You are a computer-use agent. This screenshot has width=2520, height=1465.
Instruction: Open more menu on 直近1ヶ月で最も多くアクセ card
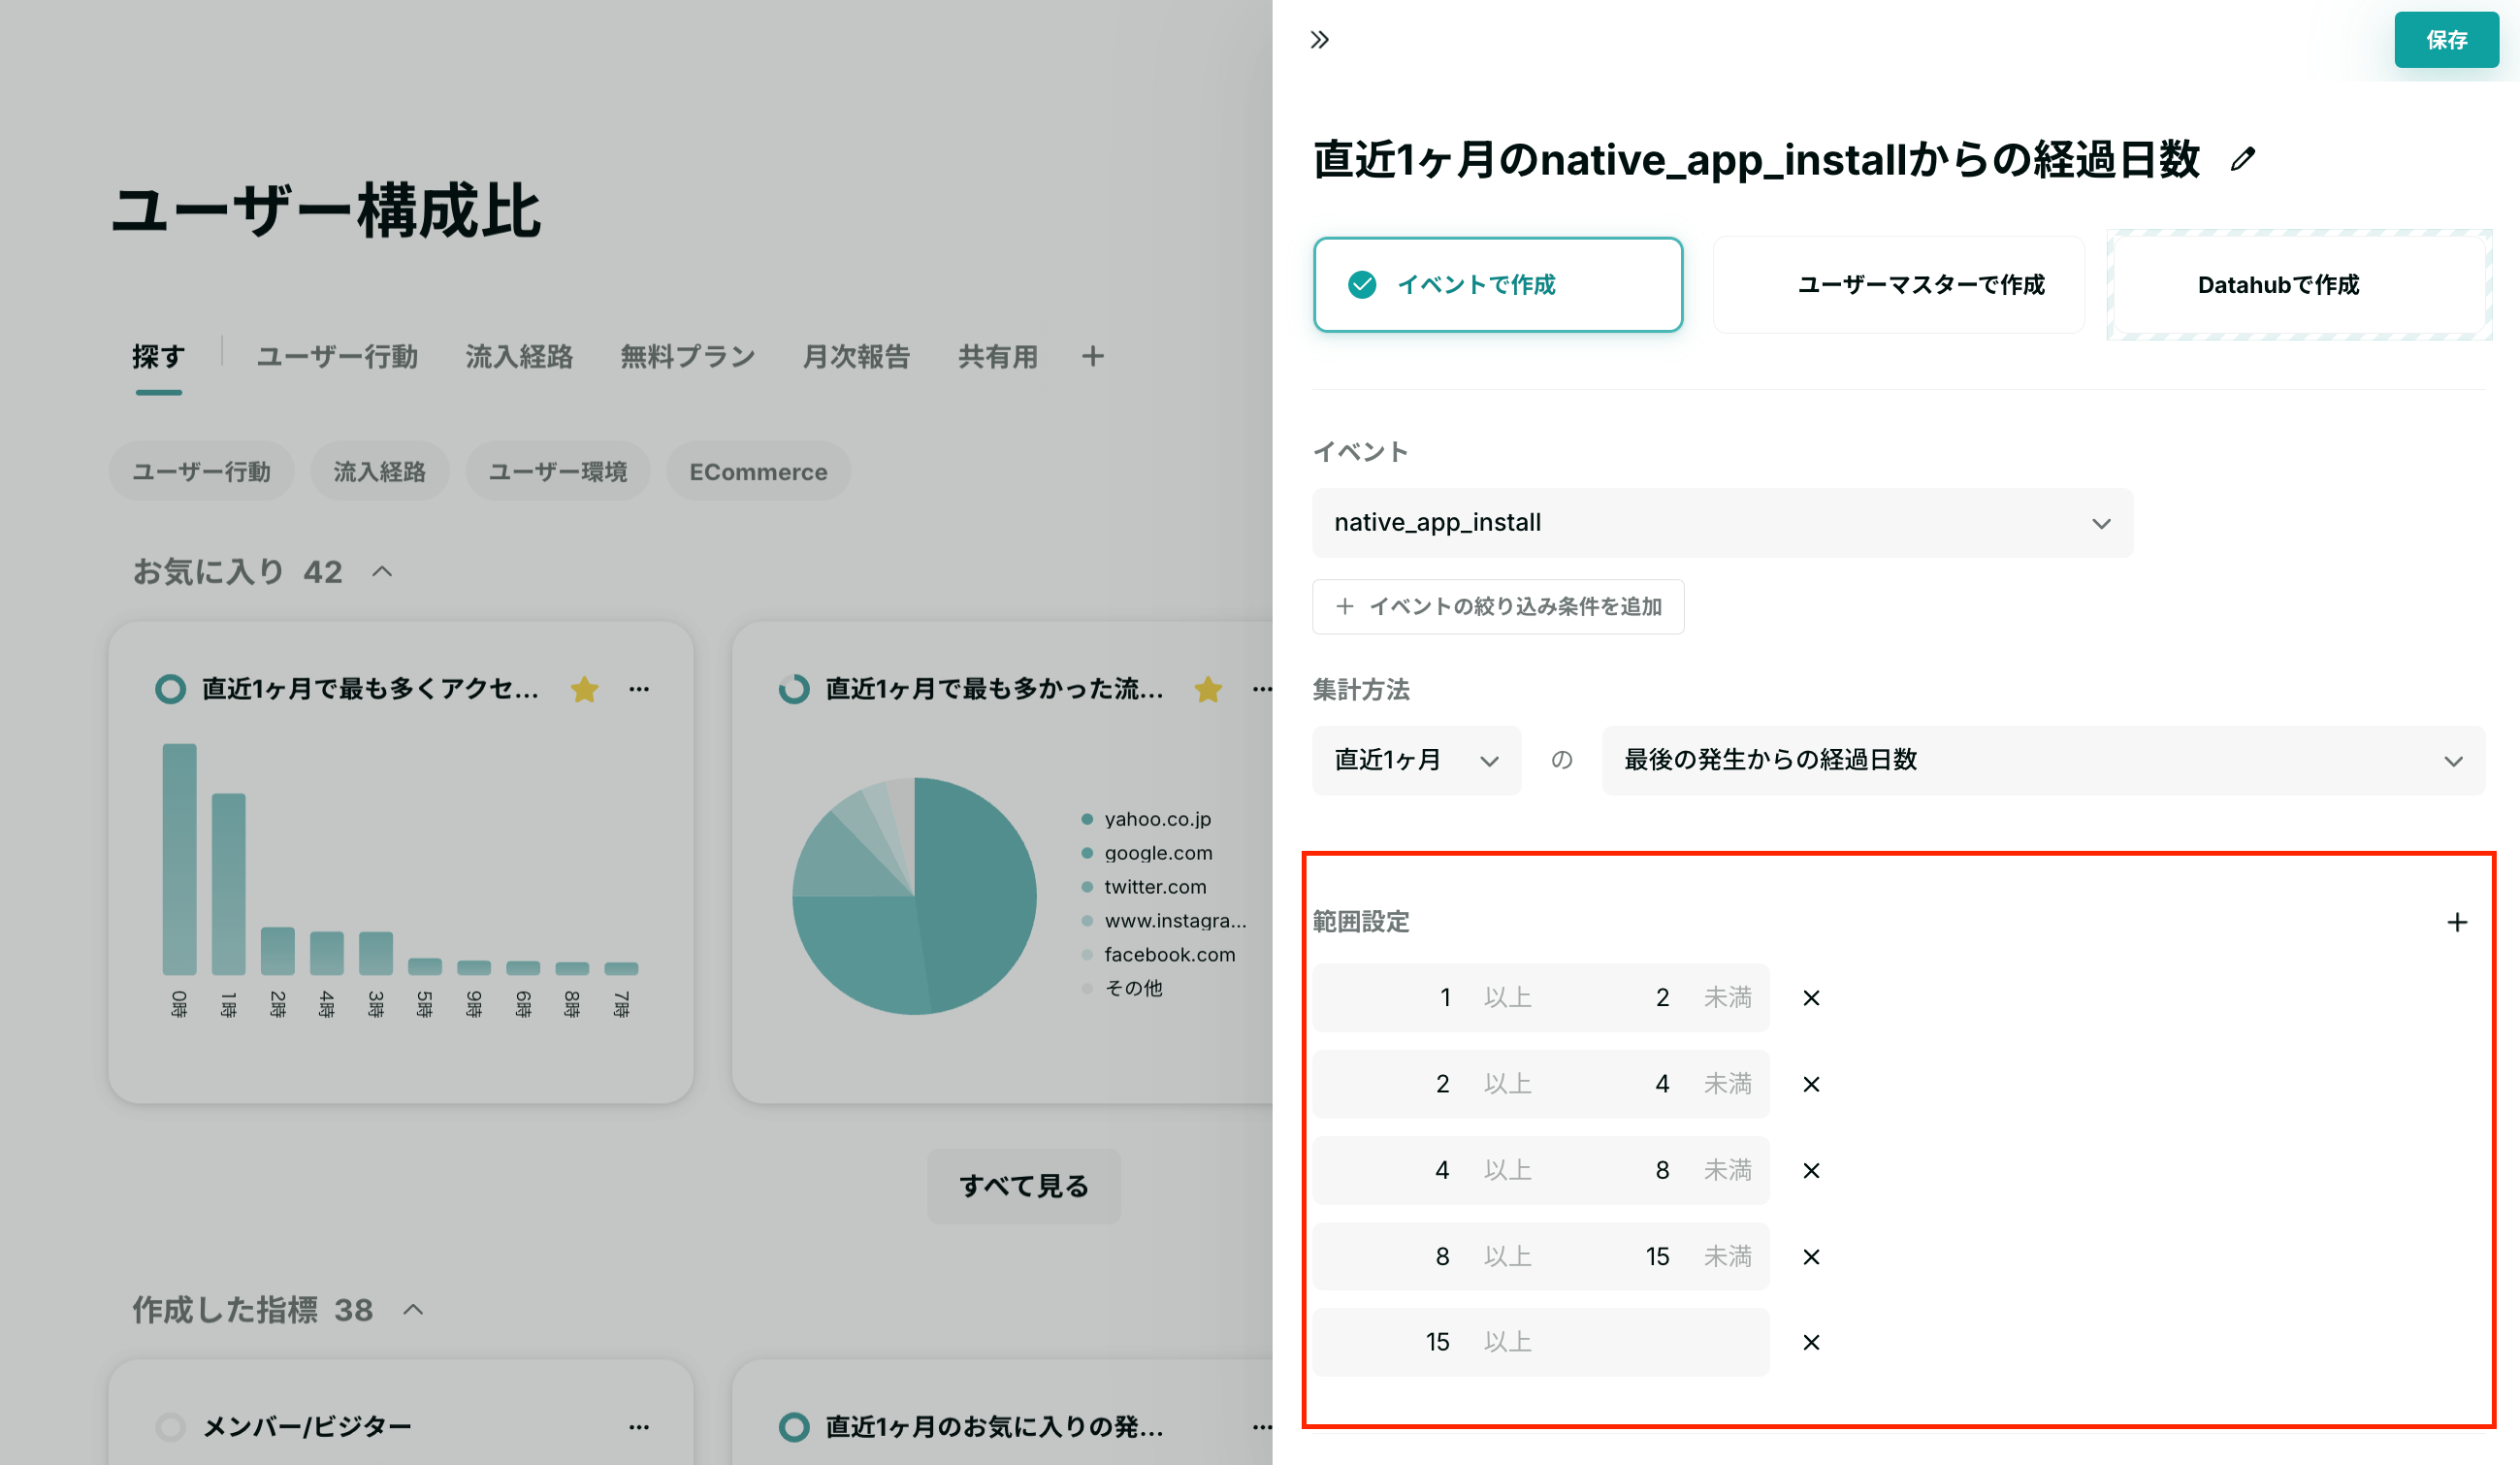(x=639, y=689)
